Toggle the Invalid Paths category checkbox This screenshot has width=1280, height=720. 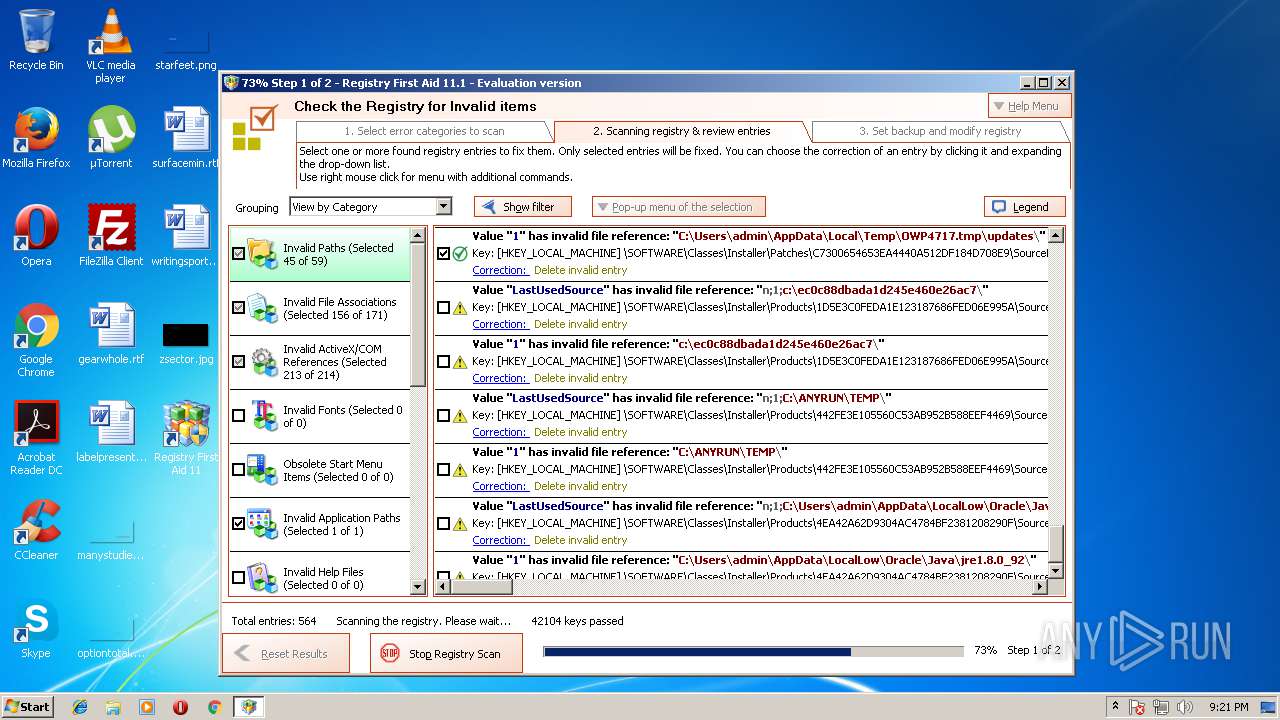point(238,254)
